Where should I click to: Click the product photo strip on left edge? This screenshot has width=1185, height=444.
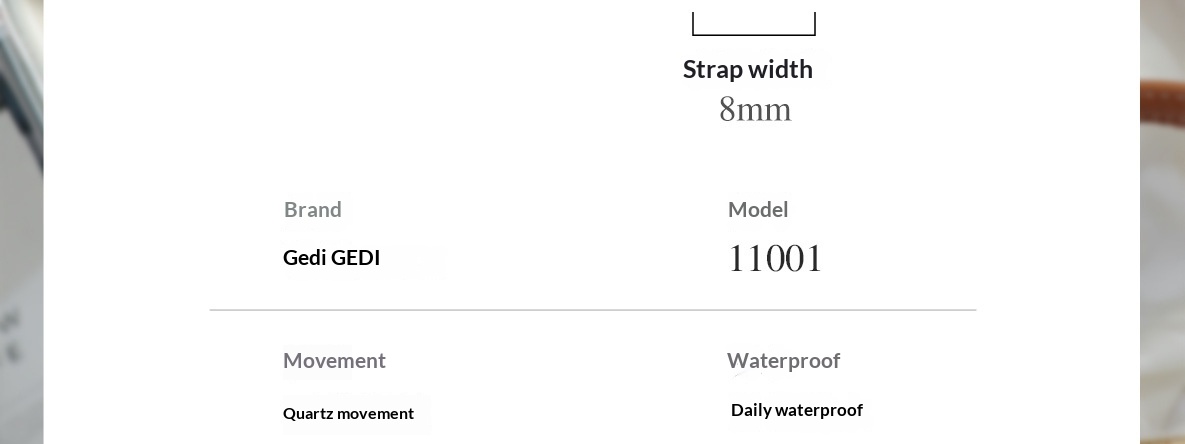tap(20, 220)
